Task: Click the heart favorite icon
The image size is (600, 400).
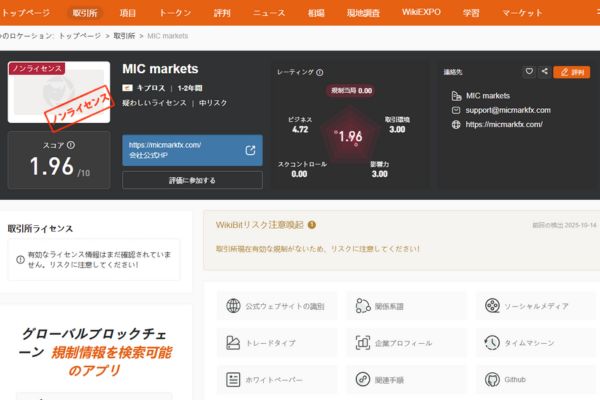Action: (529, 72)
